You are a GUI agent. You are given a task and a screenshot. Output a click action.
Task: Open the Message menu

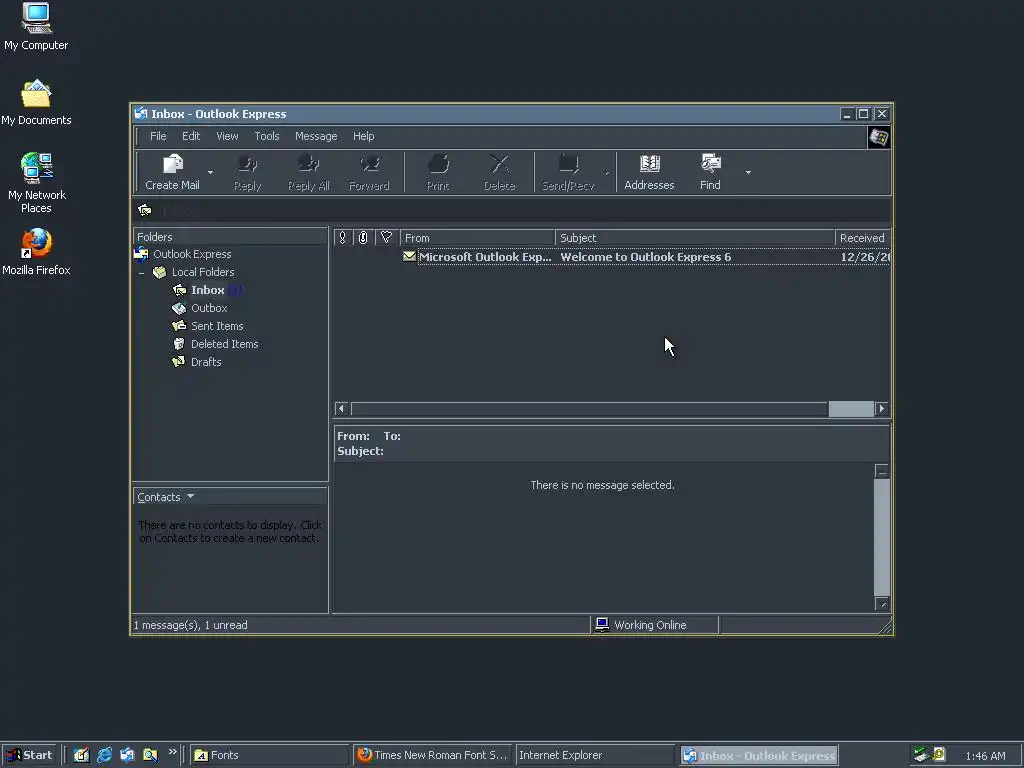click(x=316, y=136)
